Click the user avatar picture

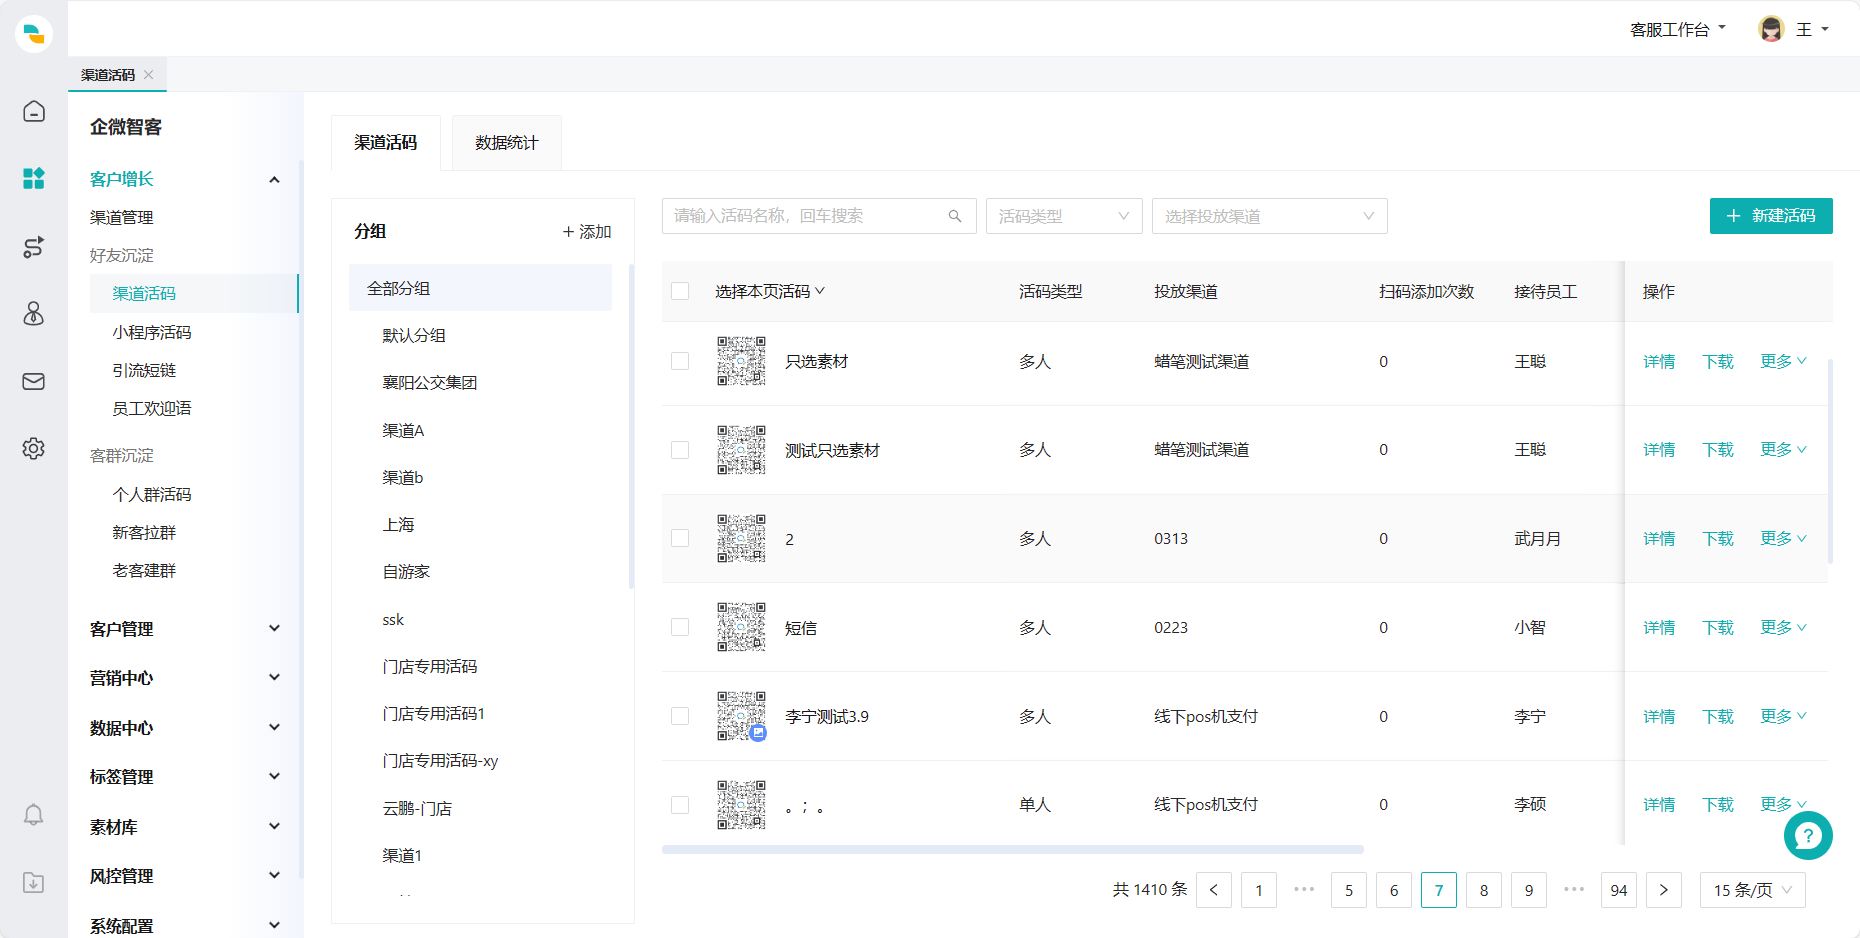point(1771,29)
